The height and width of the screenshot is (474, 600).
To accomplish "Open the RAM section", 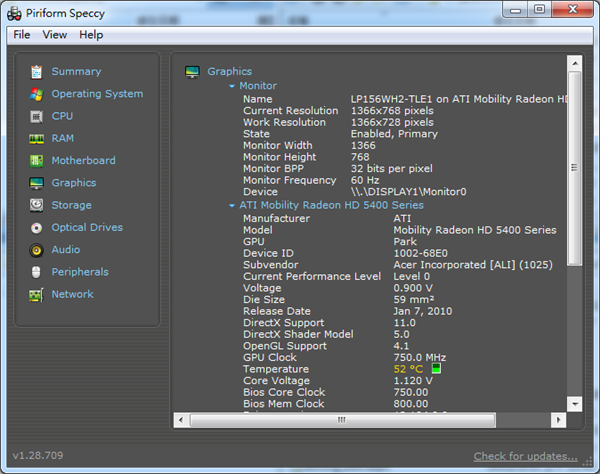I will pyautogui.click(x=63, y=138).
